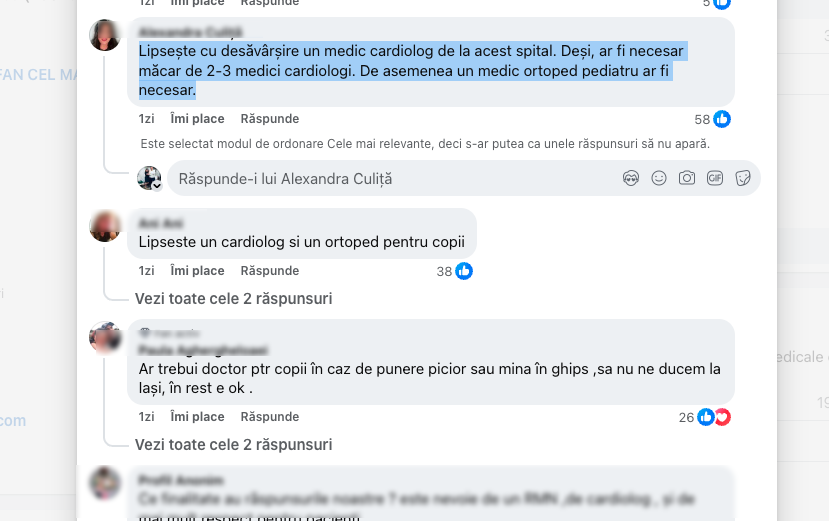Like the 'Lipseste un cardiolog' comment
Image resolution: width=829 pixels, height=521 pixels.
(197, 271)
